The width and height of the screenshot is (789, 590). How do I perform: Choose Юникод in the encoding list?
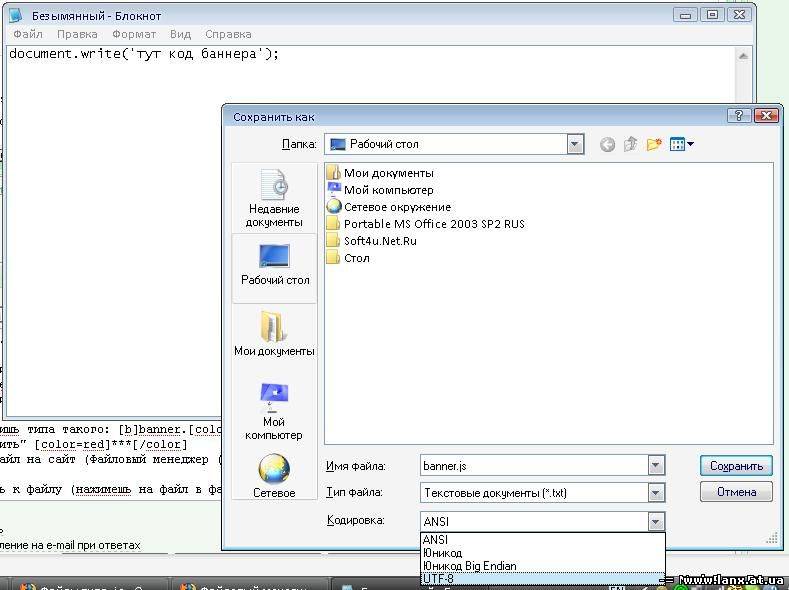pyautogui.click(x=542, y=553)
